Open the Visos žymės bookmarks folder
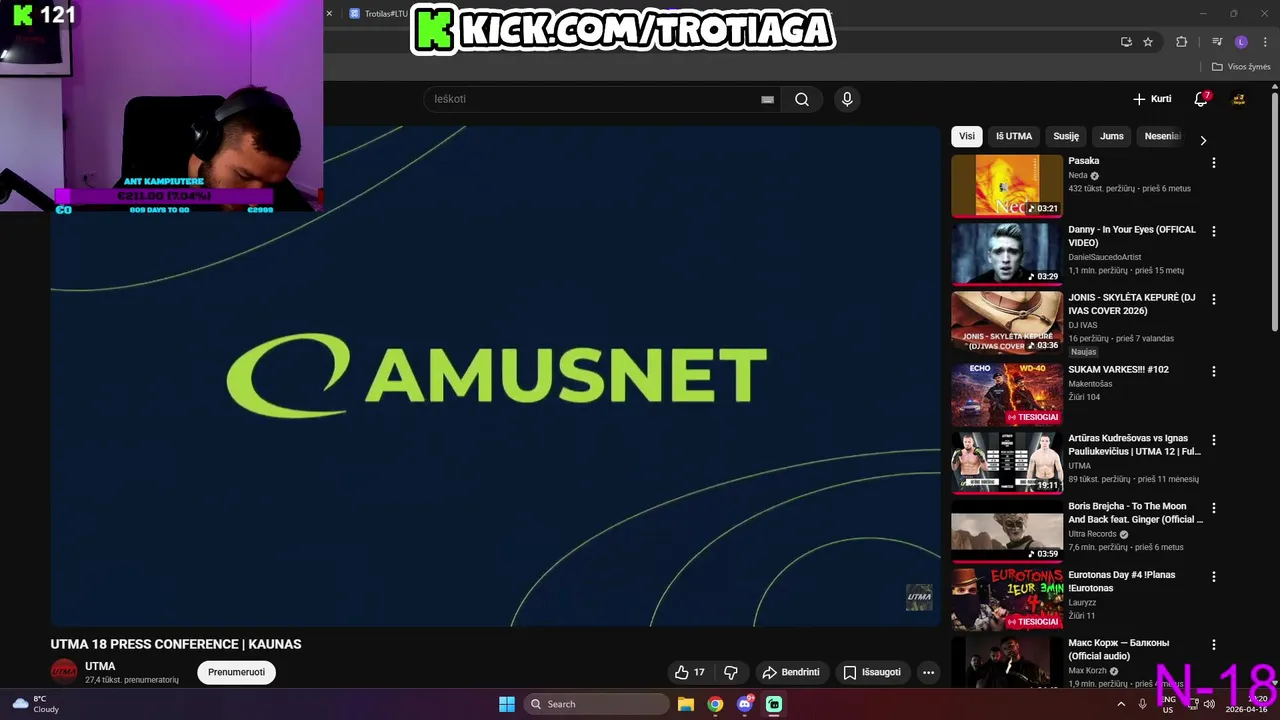This screenshot has height=720, width=1280. [x=1241, y=67]
